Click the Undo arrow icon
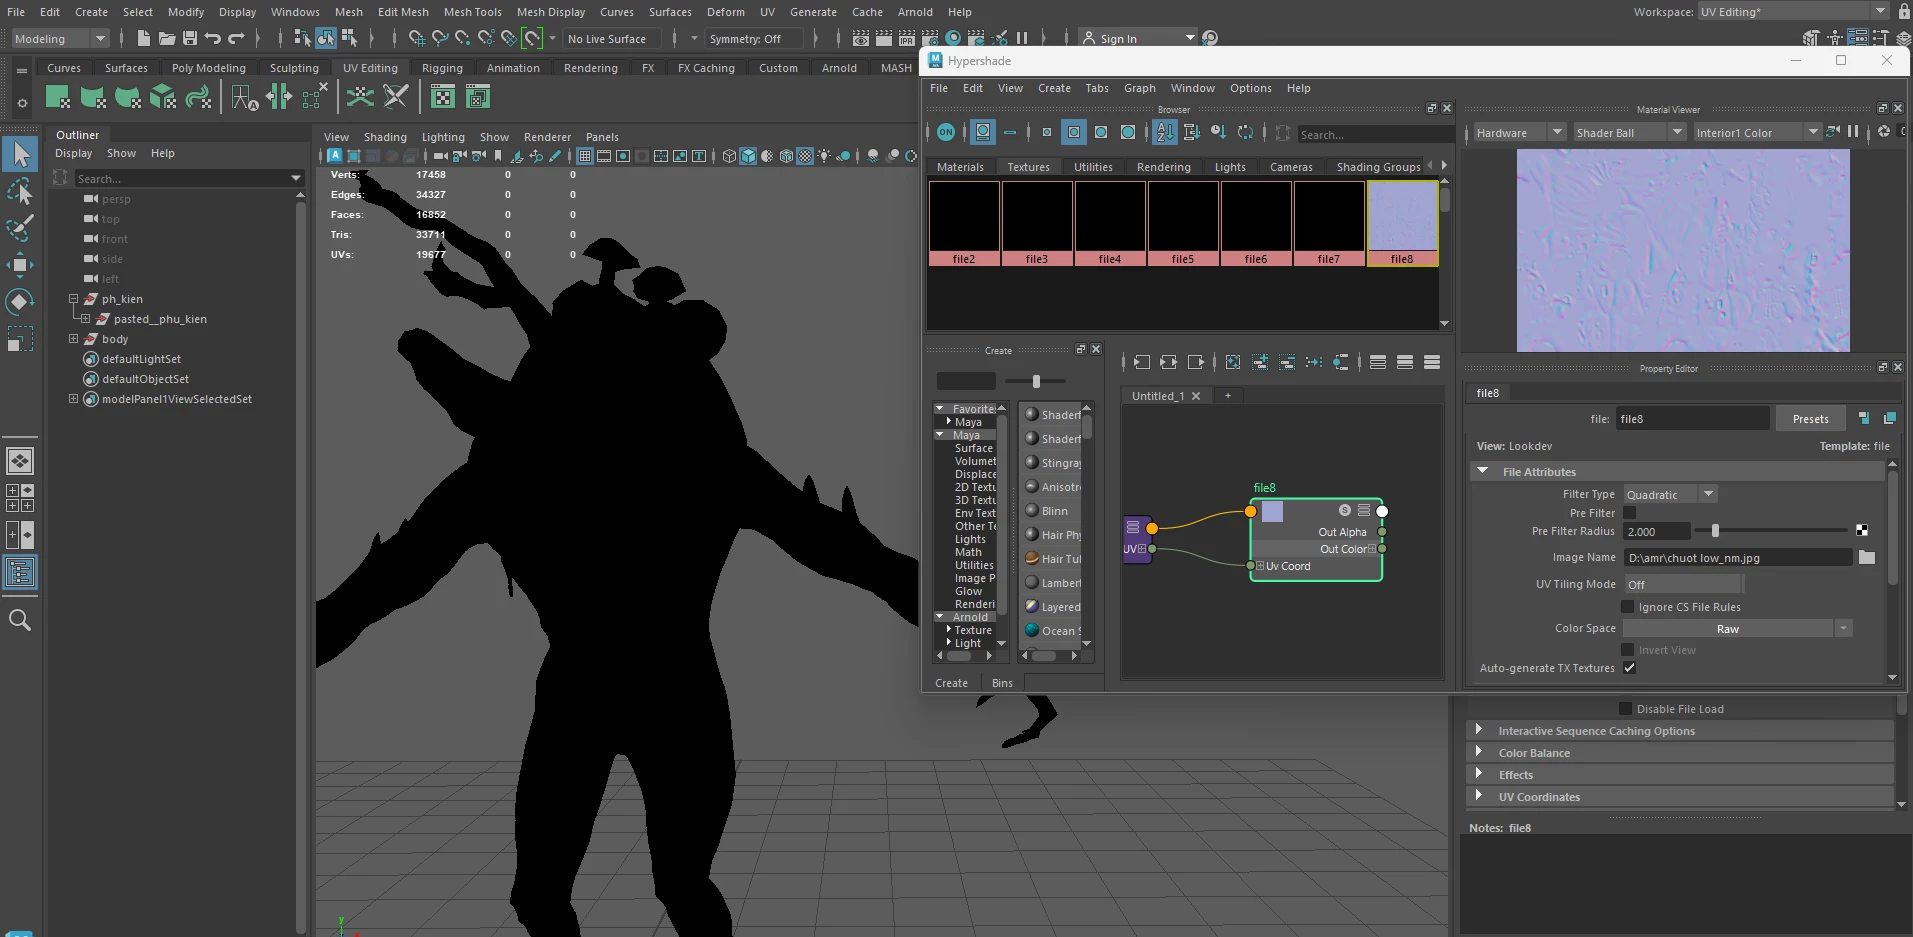Screen dimensions: 1913x937 click(212, 38)
